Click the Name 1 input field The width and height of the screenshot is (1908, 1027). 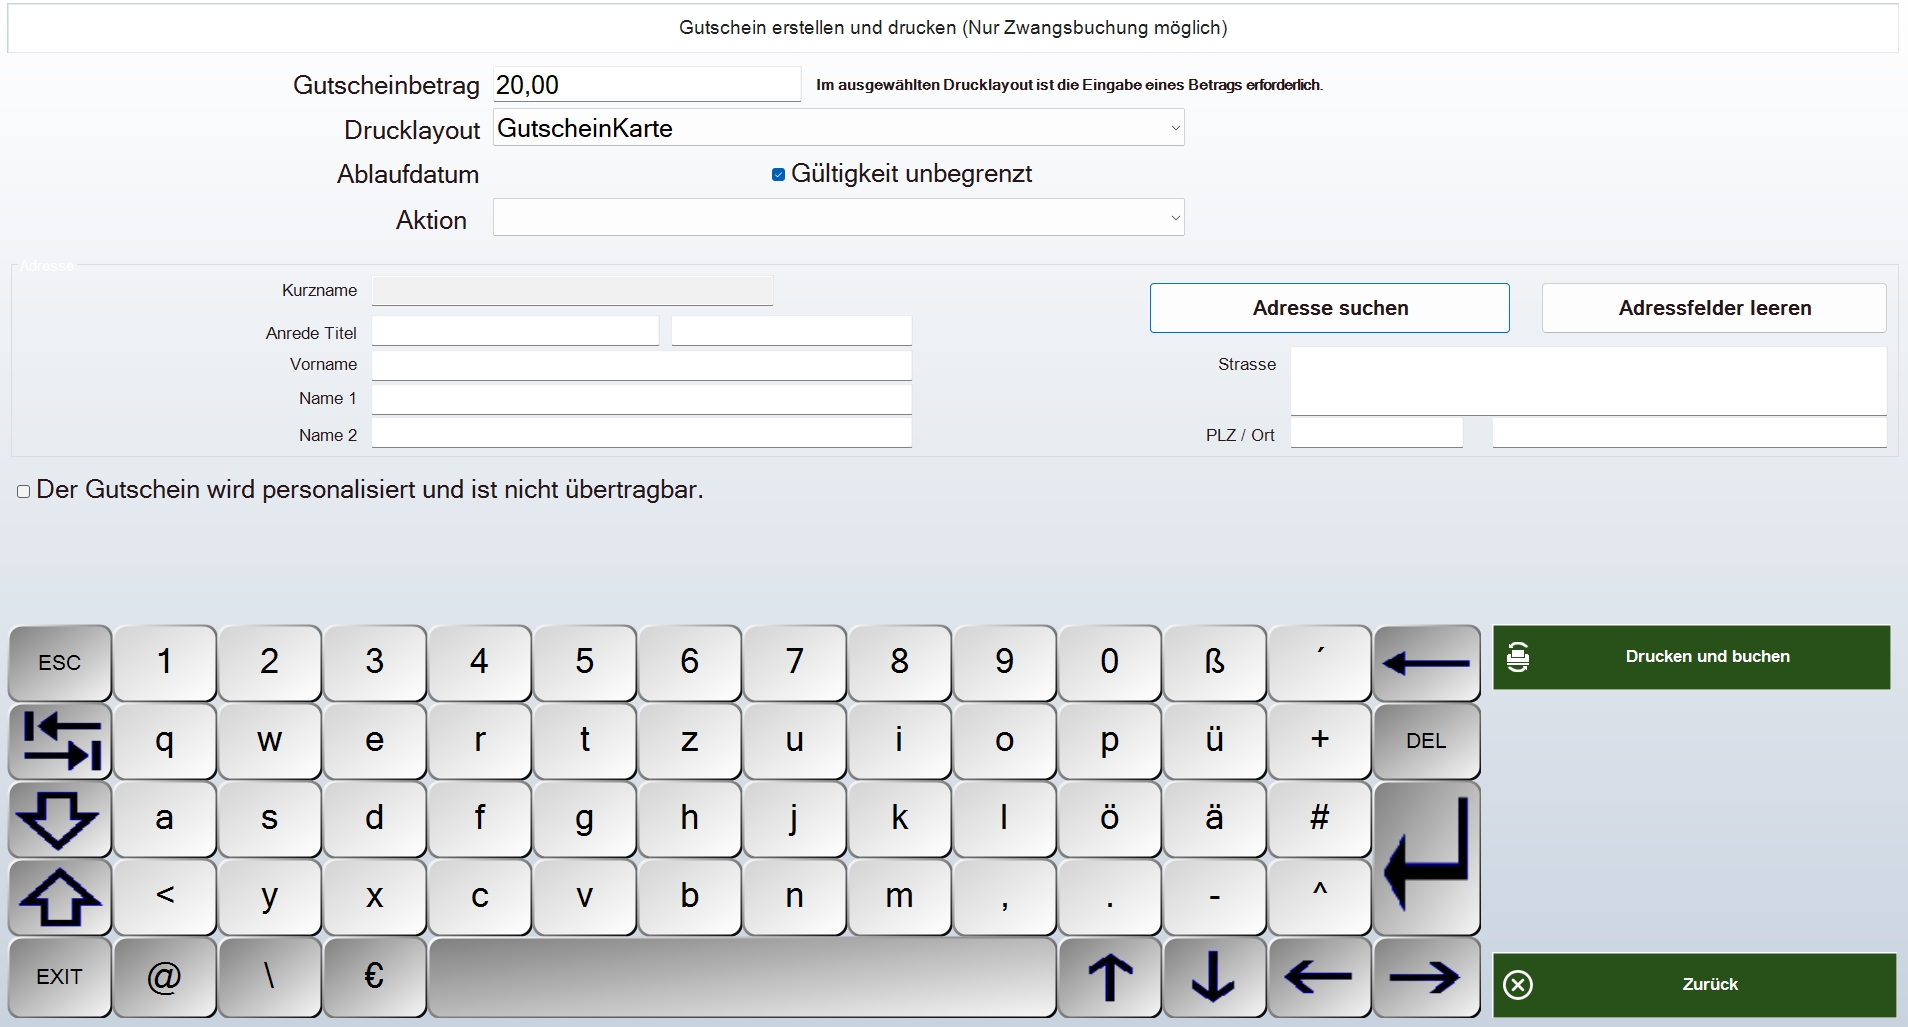tap(641, 399)
